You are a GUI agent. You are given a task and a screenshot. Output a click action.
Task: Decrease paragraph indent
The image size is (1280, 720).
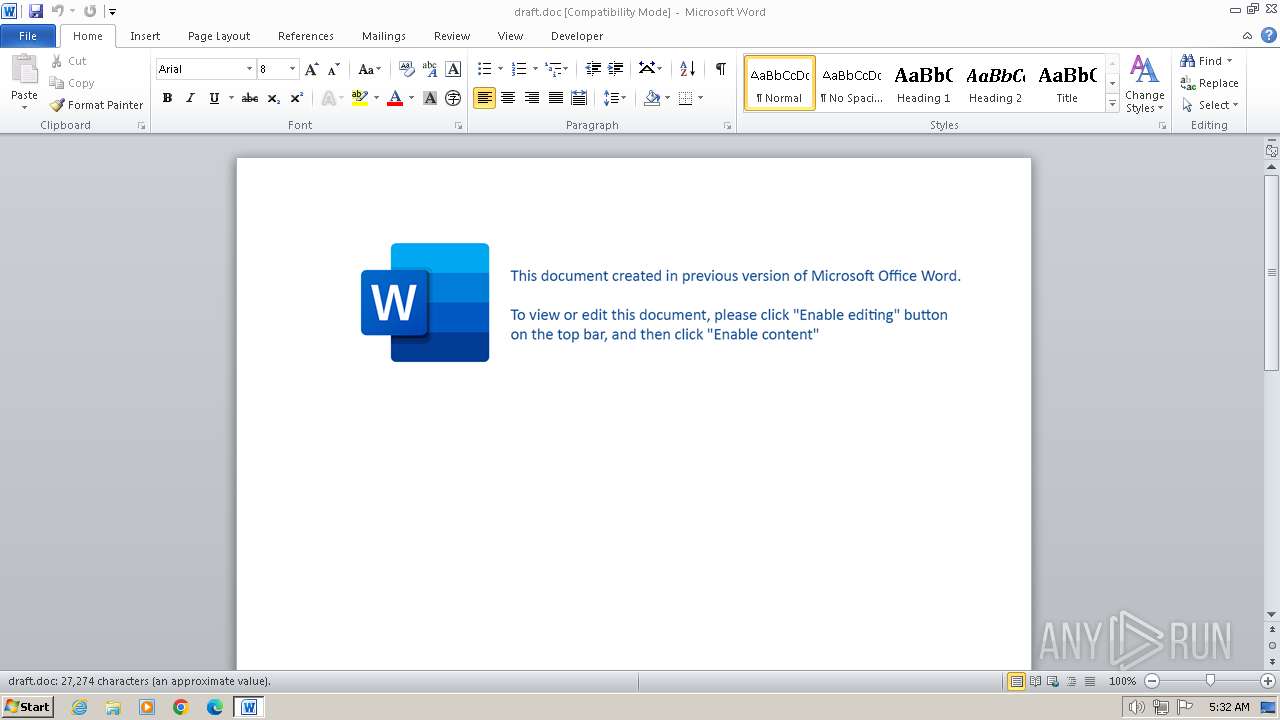pyautogui.click(x=593, y=69)
